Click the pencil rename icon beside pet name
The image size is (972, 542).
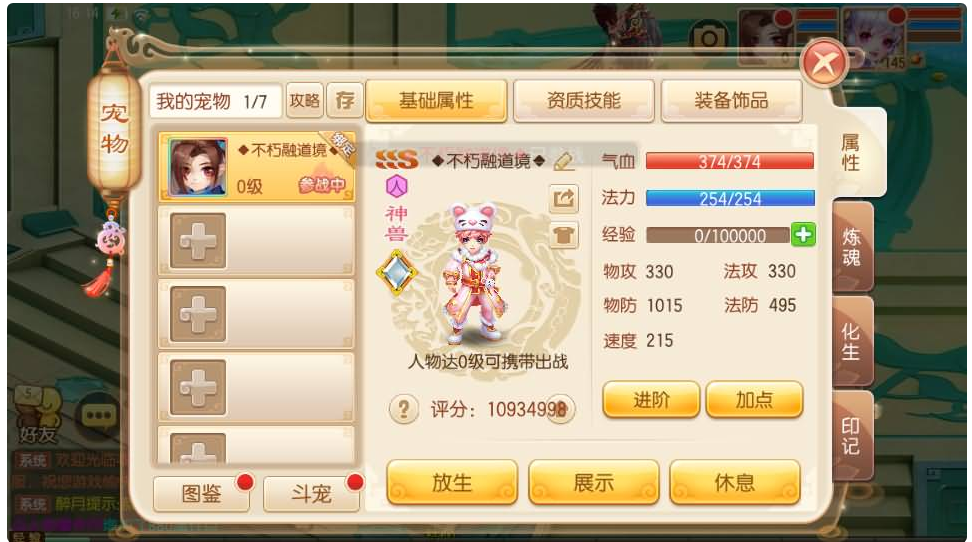point(563,161)
